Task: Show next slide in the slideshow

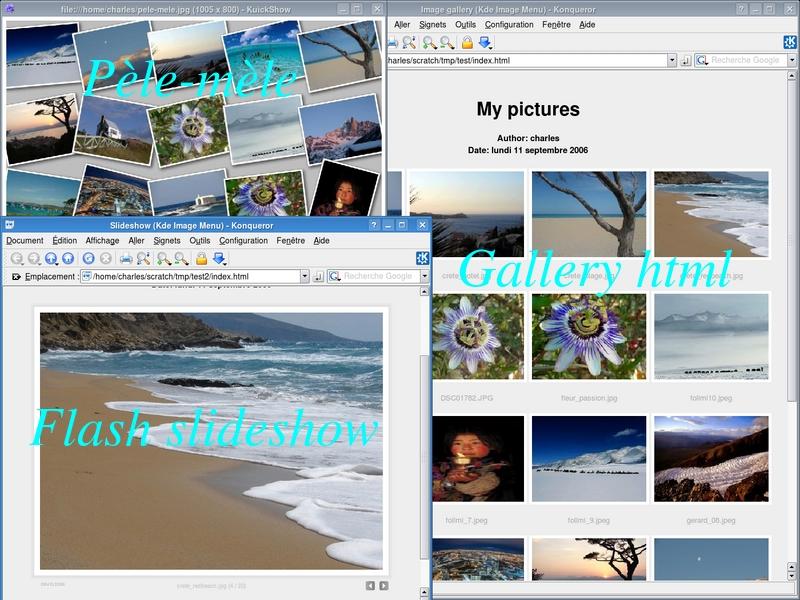Action: click(x=384, y=586)
